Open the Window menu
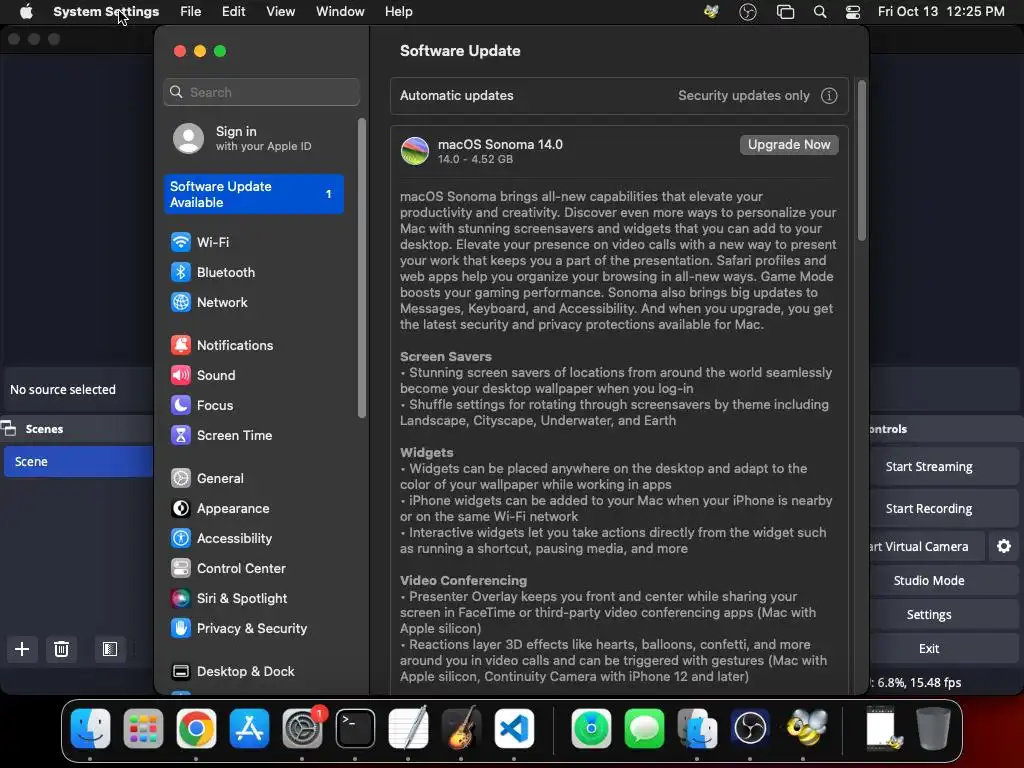 340,12
